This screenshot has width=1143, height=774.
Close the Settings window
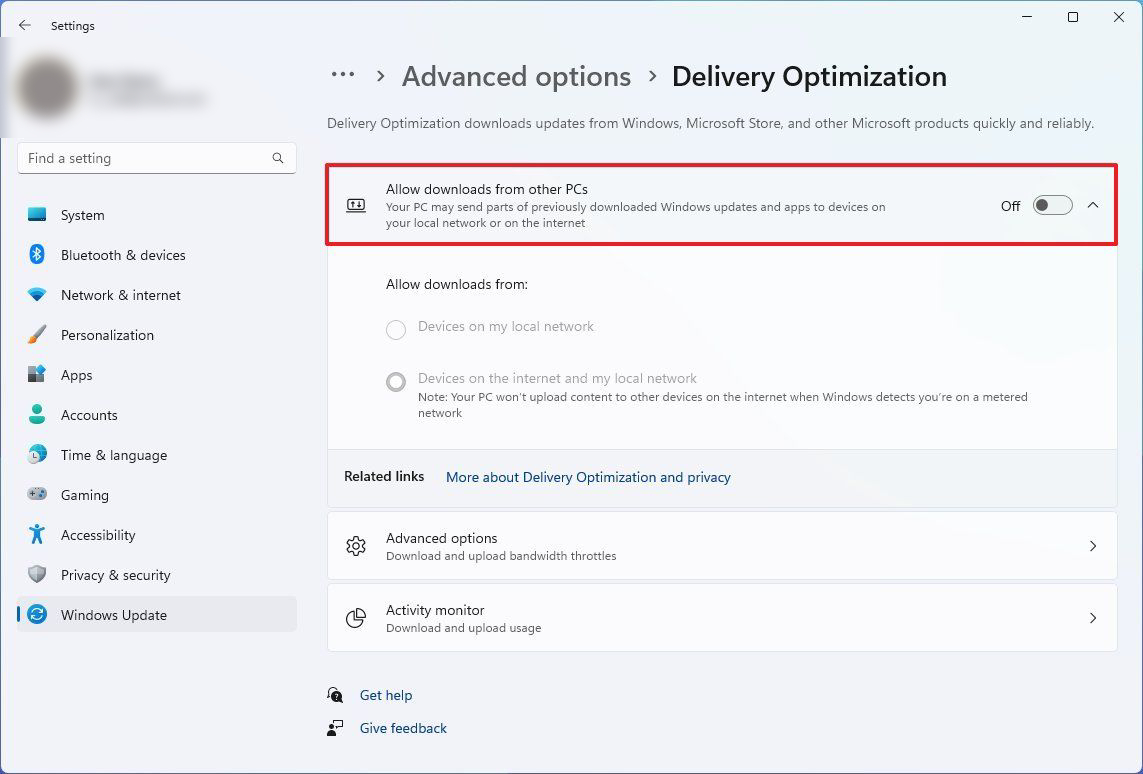point(1119,17)
